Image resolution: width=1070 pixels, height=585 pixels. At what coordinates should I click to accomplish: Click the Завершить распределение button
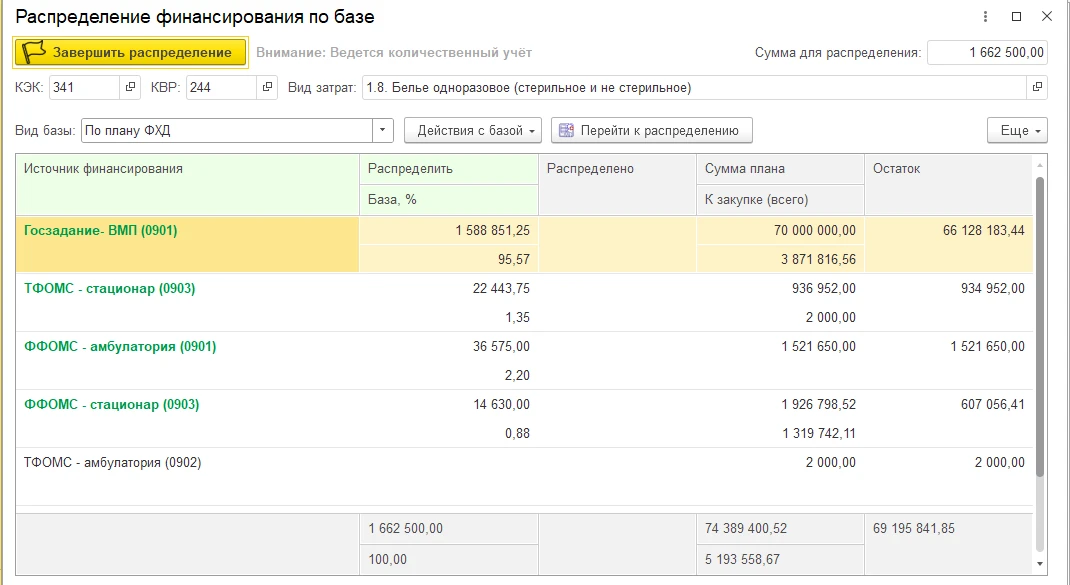130,53
